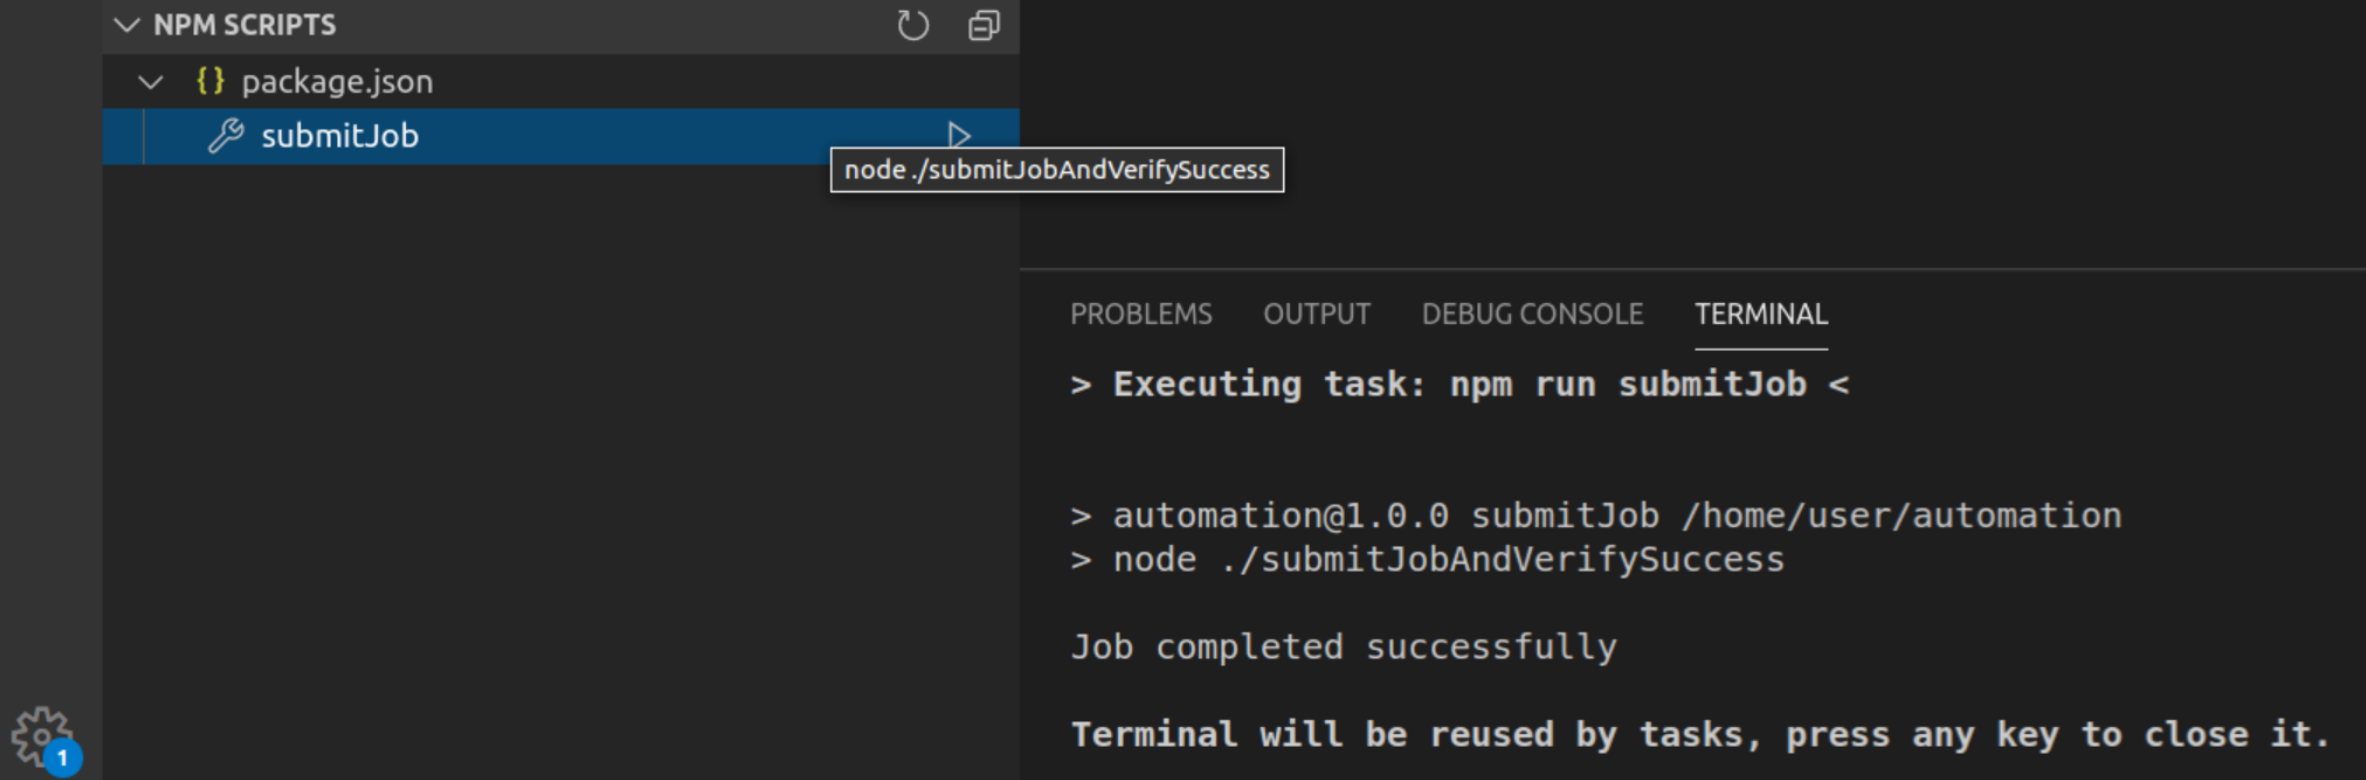2366x780 pixels.
Task: Click the 'automation@1.0.0 submitJob' terminal line
Action: click(1596, 516)
